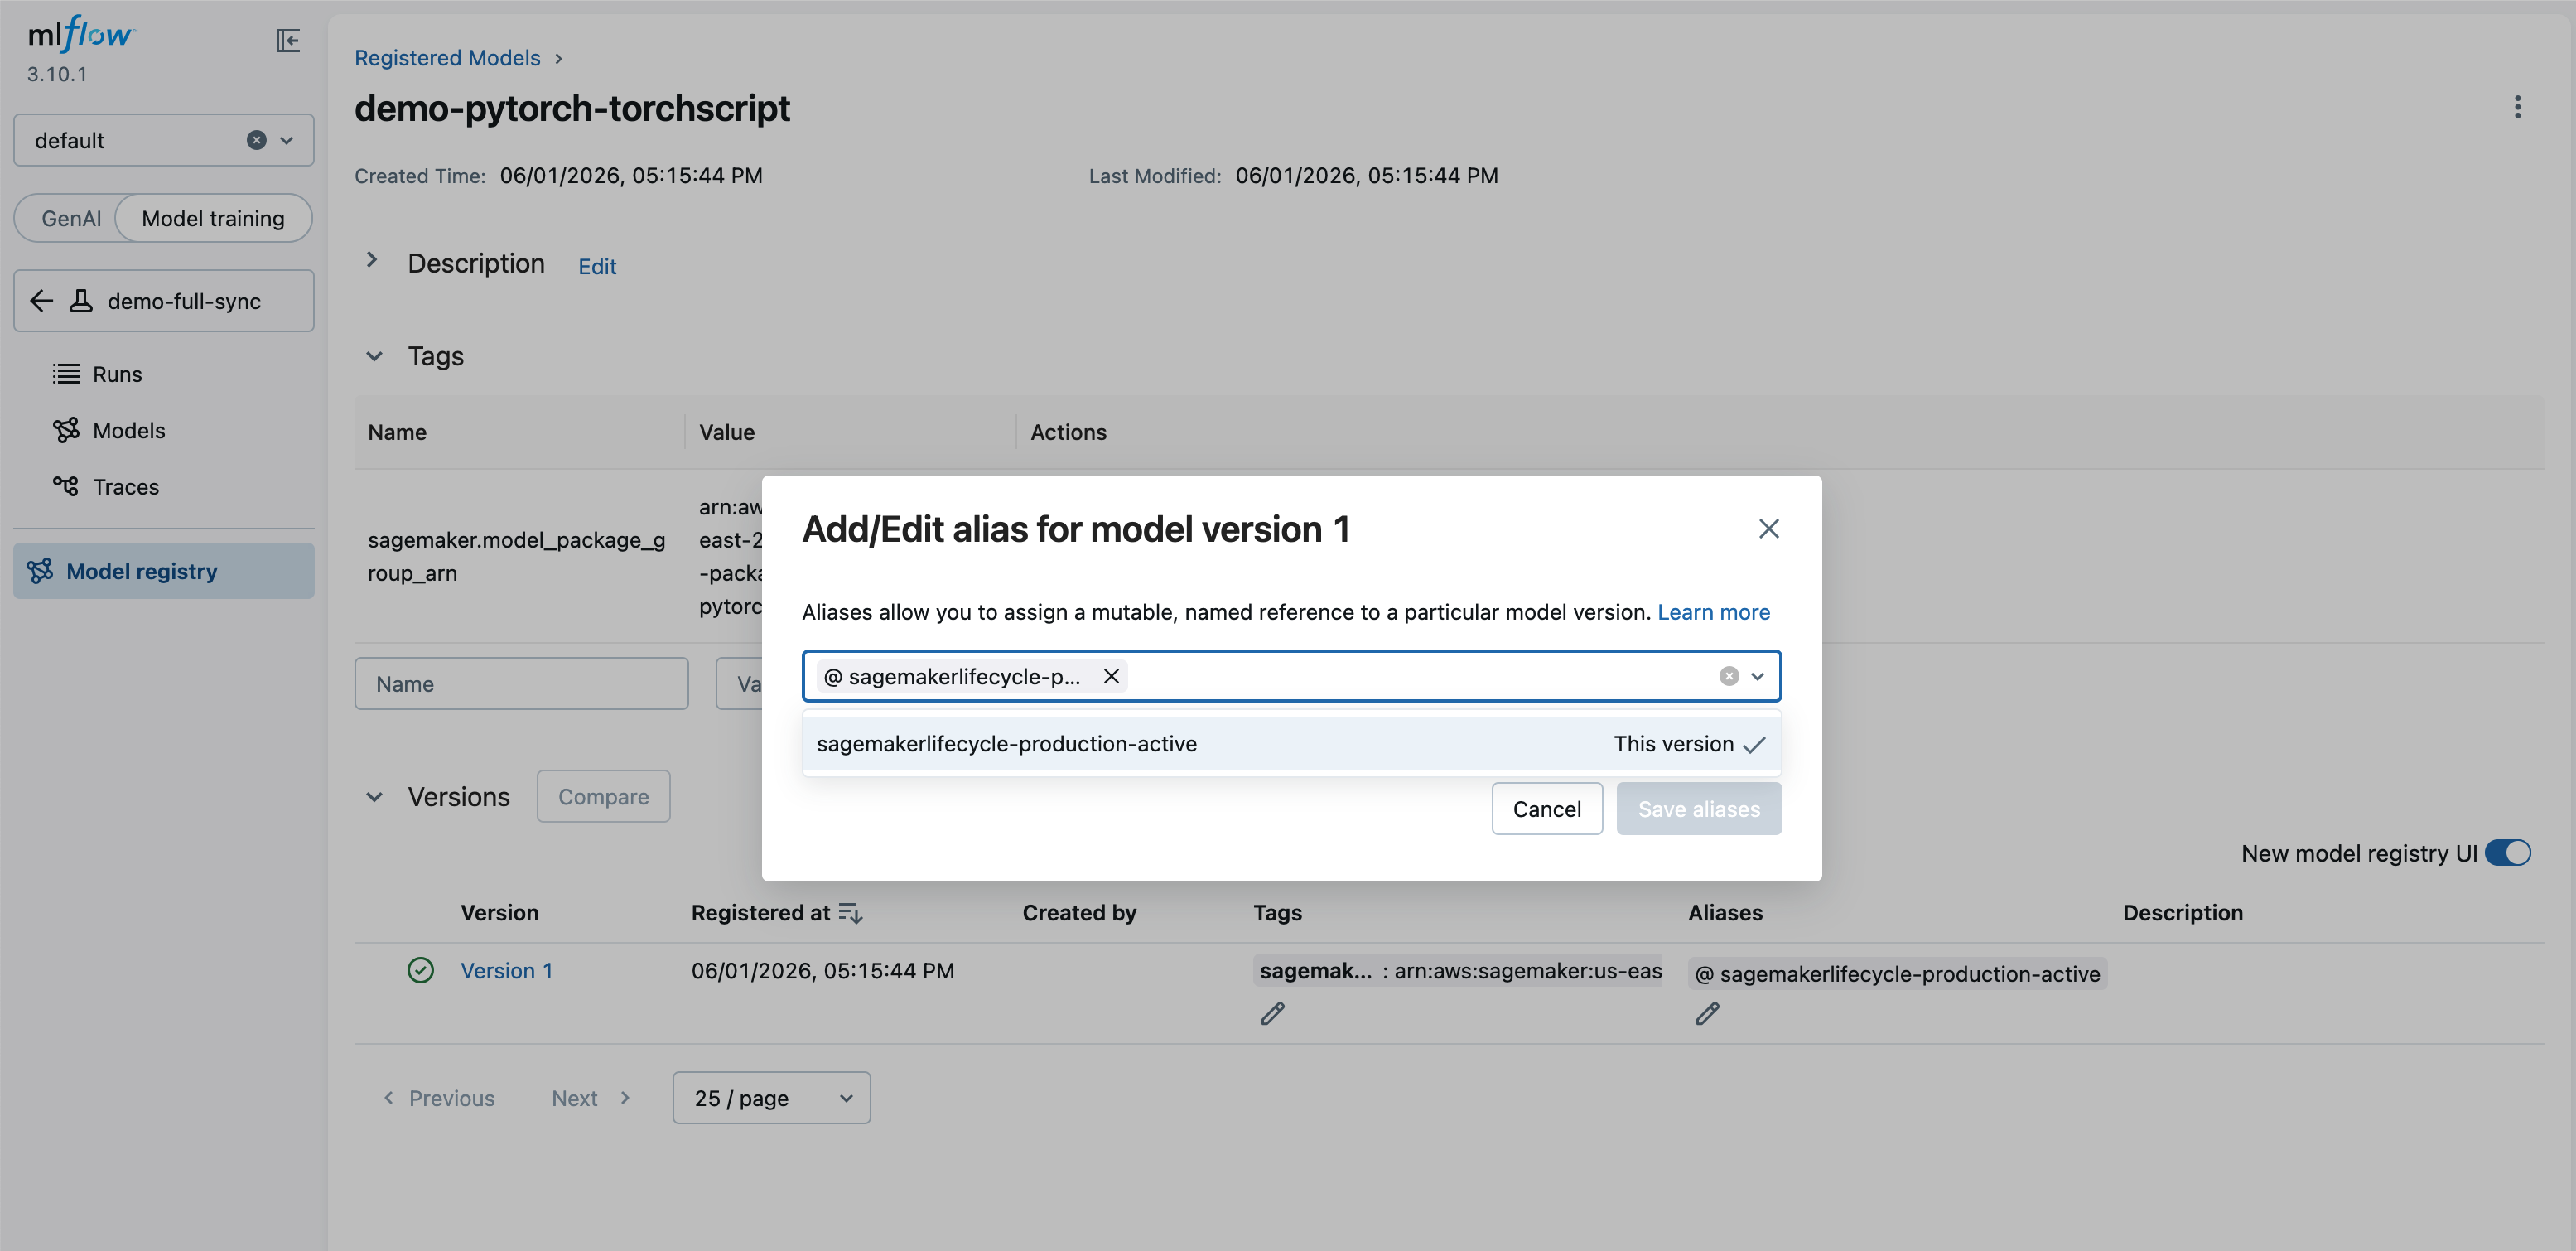Select sagemakerlifecycle-production-active option

[1291, 744]
